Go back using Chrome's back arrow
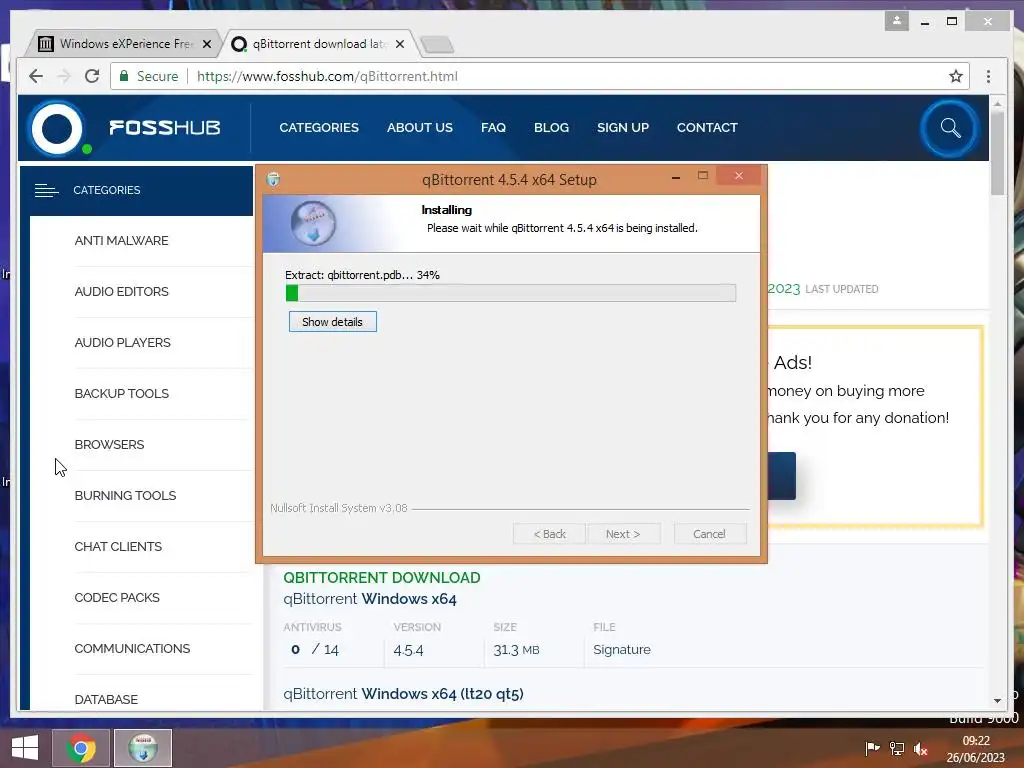 36,76
